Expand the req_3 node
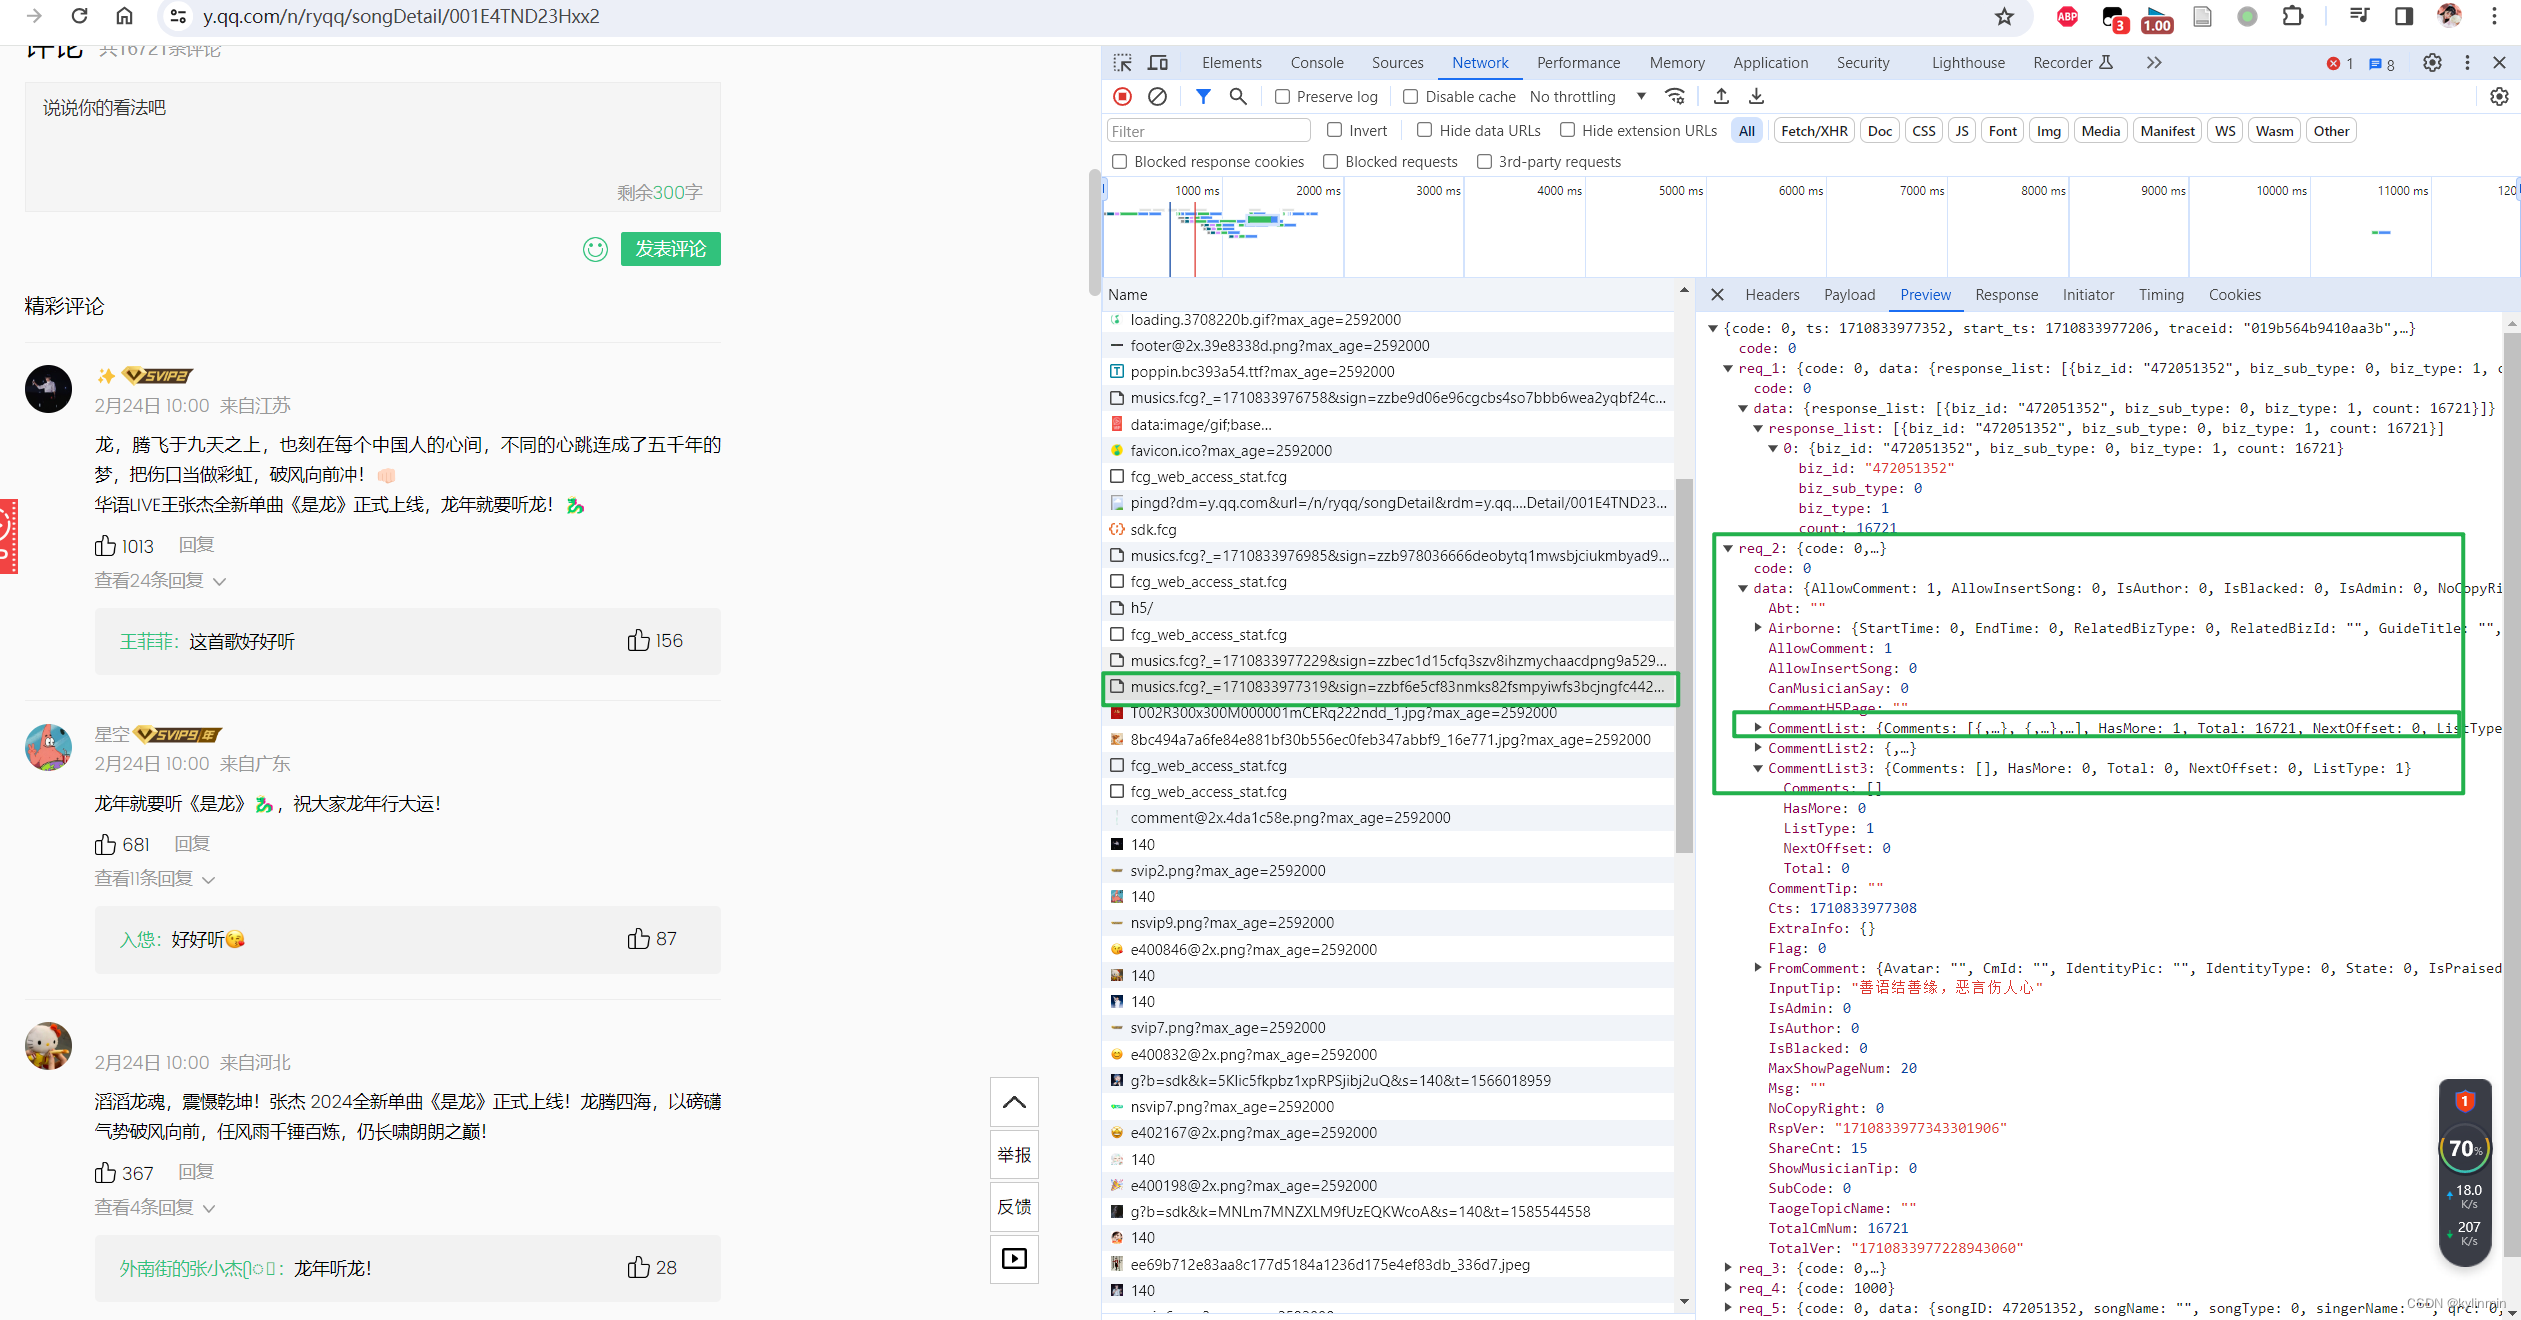 1728,1268
